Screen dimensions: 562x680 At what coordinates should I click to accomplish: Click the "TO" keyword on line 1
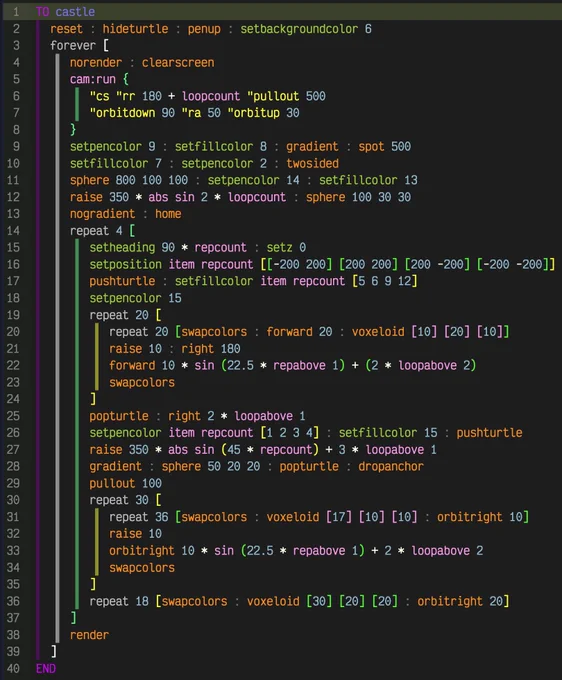[42, 12]
